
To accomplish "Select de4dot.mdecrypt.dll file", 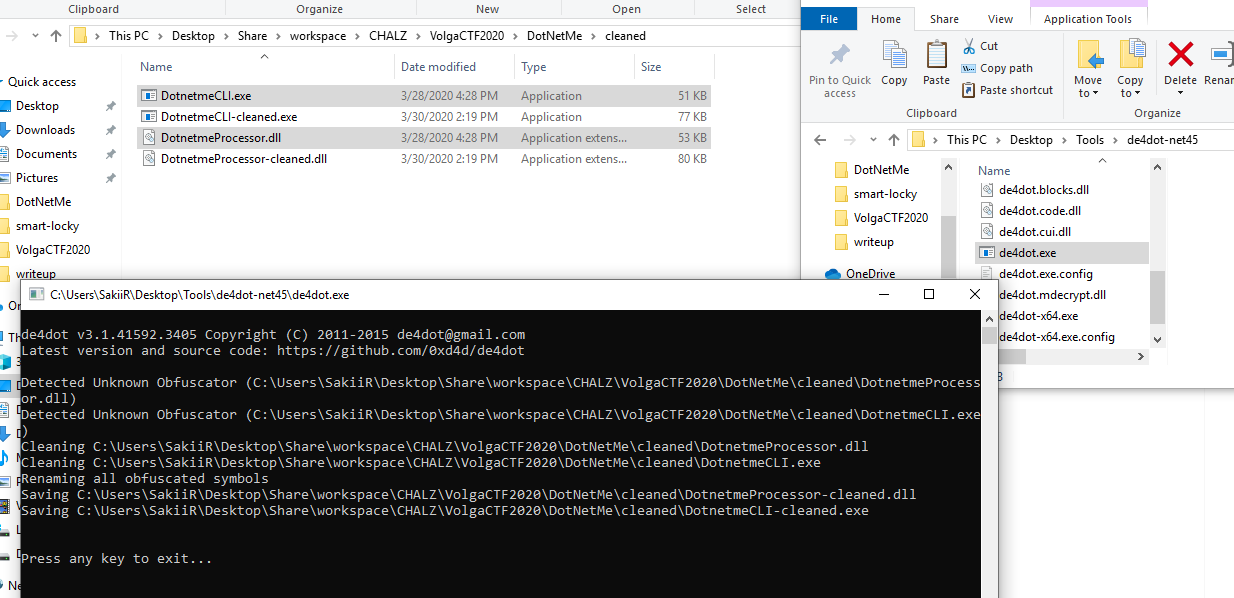I will pyautogui.click(x=1062, y=295).
